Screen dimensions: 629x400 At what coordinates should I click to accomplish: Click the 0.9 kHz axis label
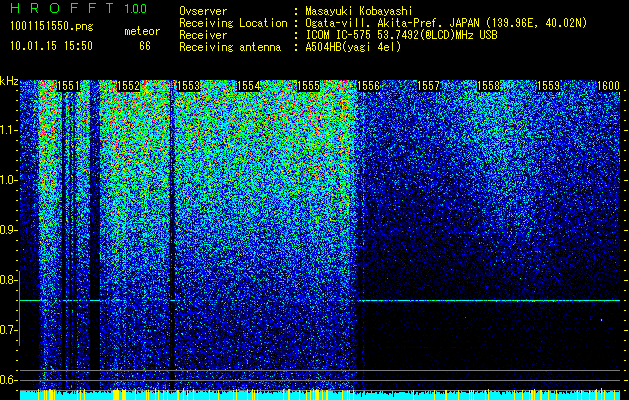(9, 230)
